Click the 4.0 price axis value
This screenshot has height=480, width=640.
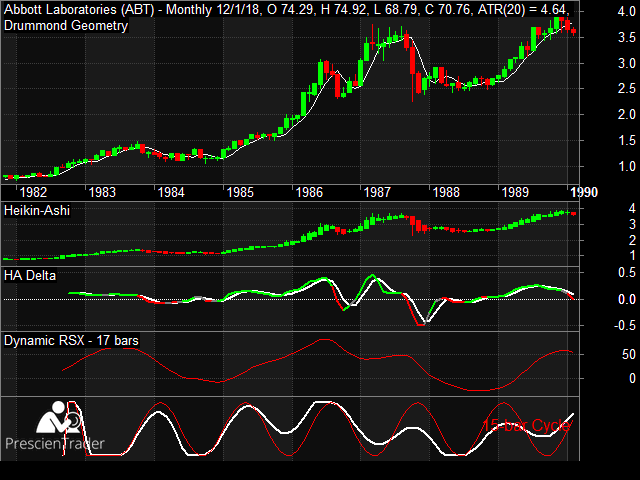(x=627, y=11)
